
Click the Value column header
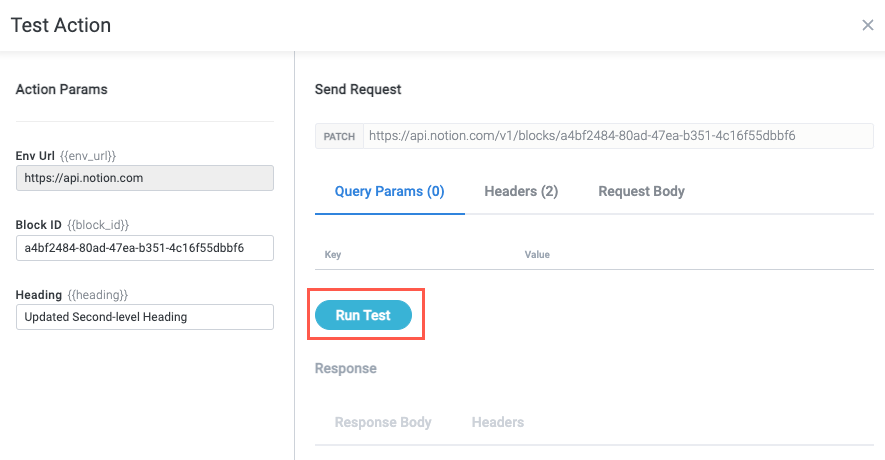[x=537, y=255]
